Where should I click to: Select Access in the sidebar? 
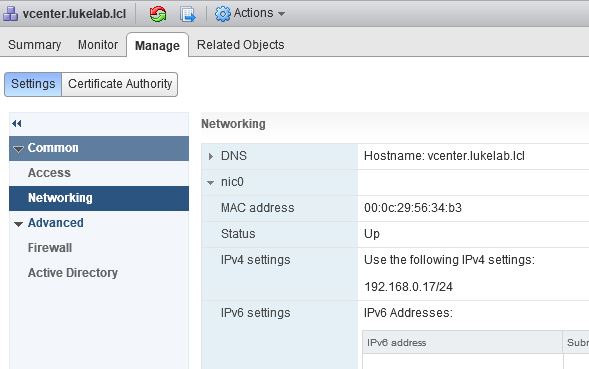tap(49, 173)
